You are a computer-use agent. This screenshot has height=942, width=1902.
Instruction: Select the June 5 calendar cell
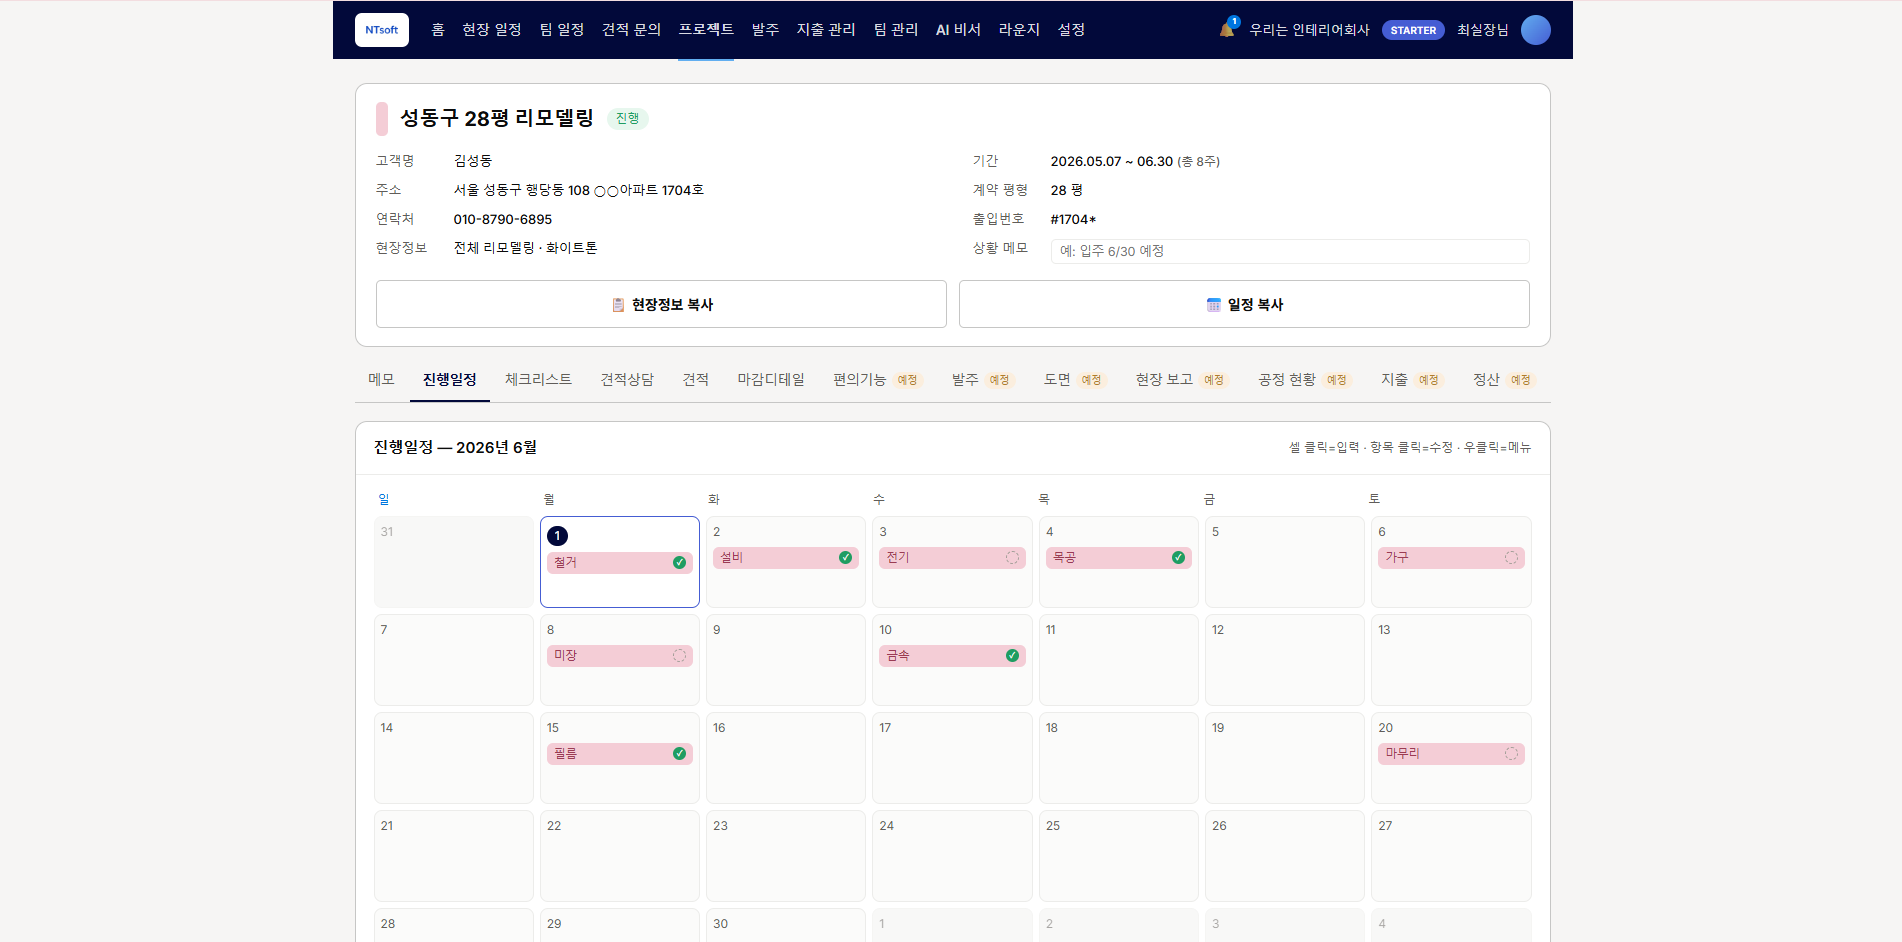(x=1285, y=562)
